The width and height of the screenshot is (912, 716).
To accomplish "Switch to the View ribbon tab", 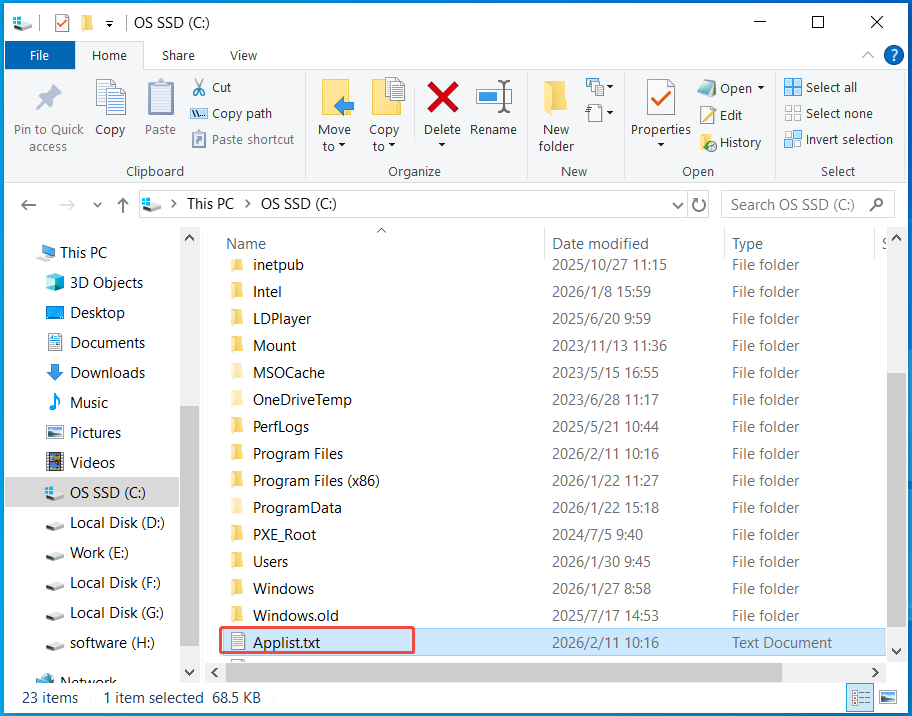I will point(242,55).
